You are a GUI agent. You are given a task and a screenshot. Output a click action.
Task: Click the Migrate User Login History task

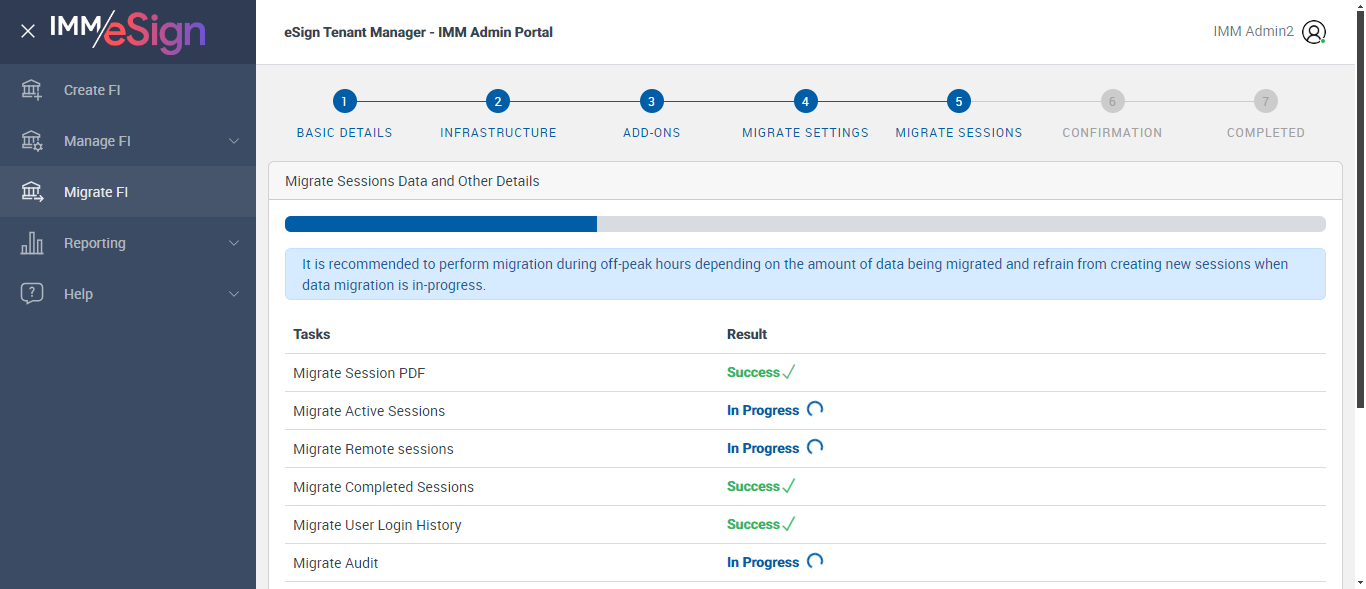[377, 525]
